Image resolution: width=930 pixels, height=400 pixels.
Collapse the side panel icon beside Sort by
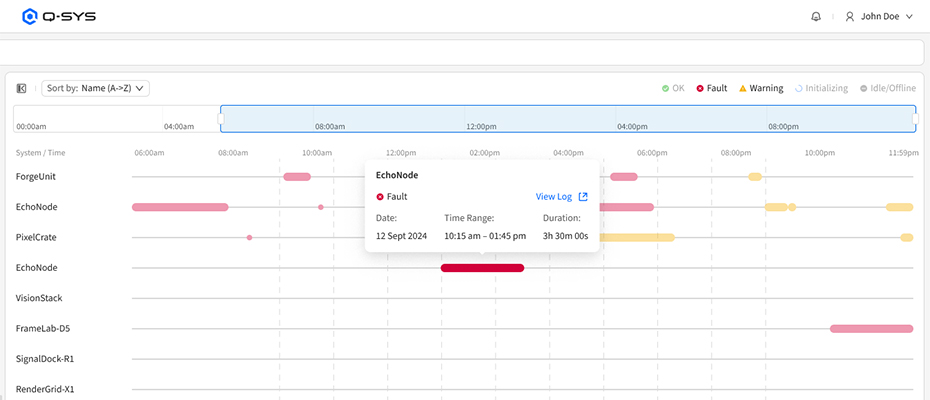[x=22, y=88]
